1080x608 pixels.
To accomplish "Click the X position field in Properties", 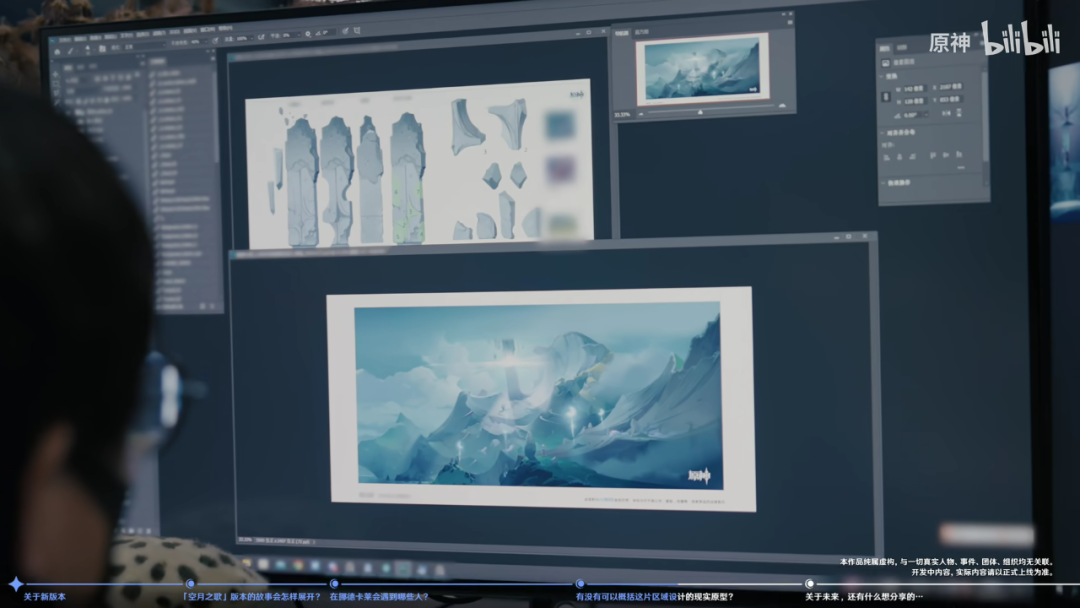I will 951,87.
